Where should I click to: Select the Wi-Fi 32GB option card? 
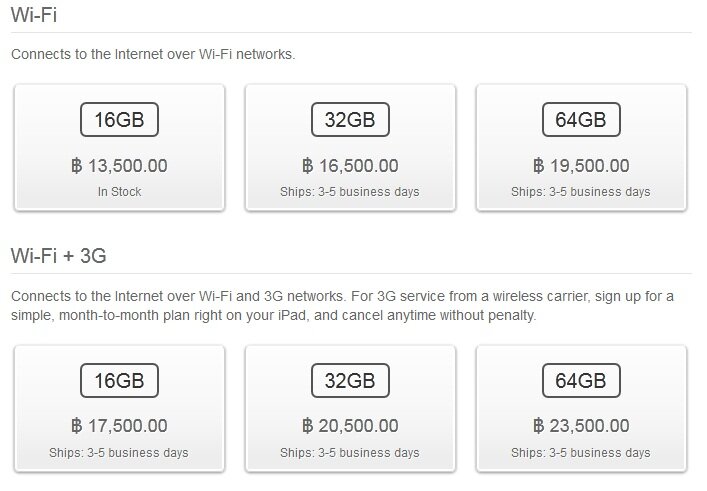pos(350,147)
